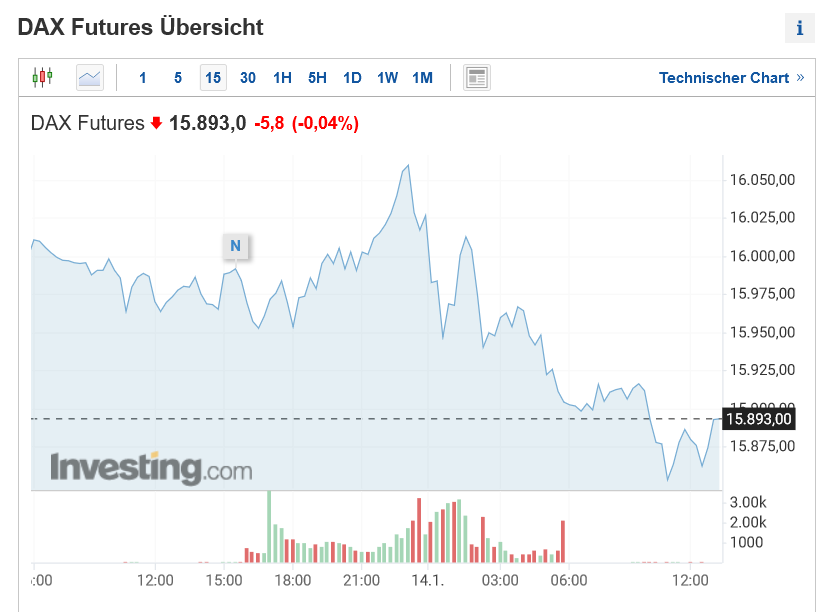The height and width of the screenshot is (612, 826).
Task: Switch to candlestick chart type
Action: pyautogui.click(x=42, y=77)
